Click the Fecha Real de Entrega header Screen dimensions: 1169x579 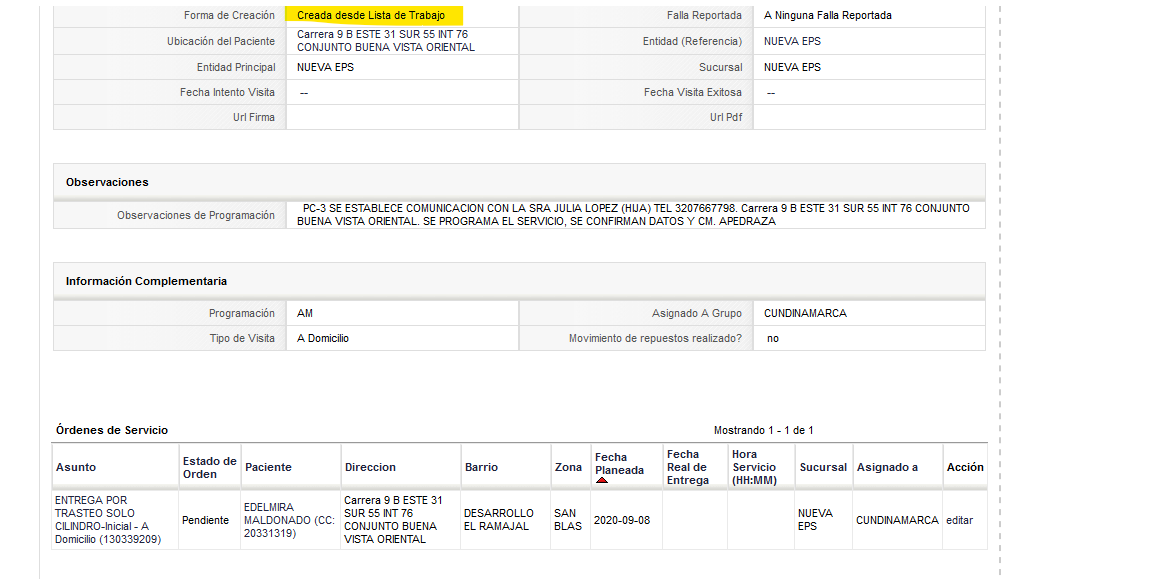point(687,467)
